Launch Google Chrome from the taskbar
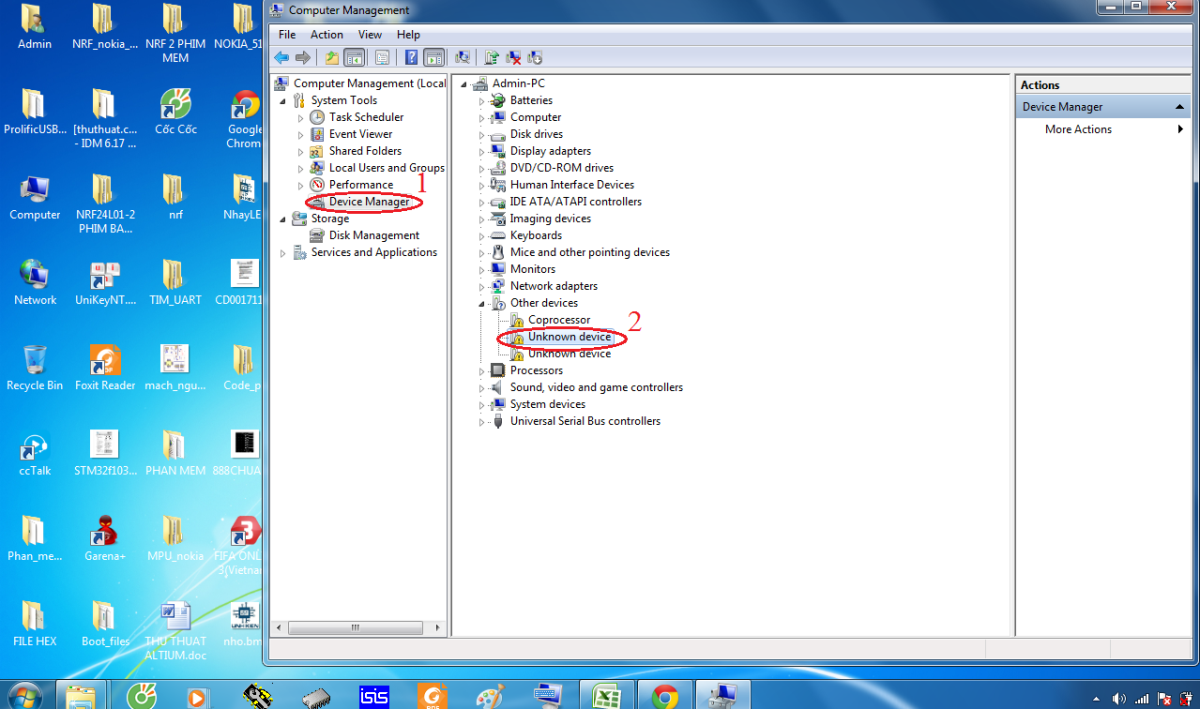The image size is (1200, 709). pyautogui.click(x=664, y=693)
